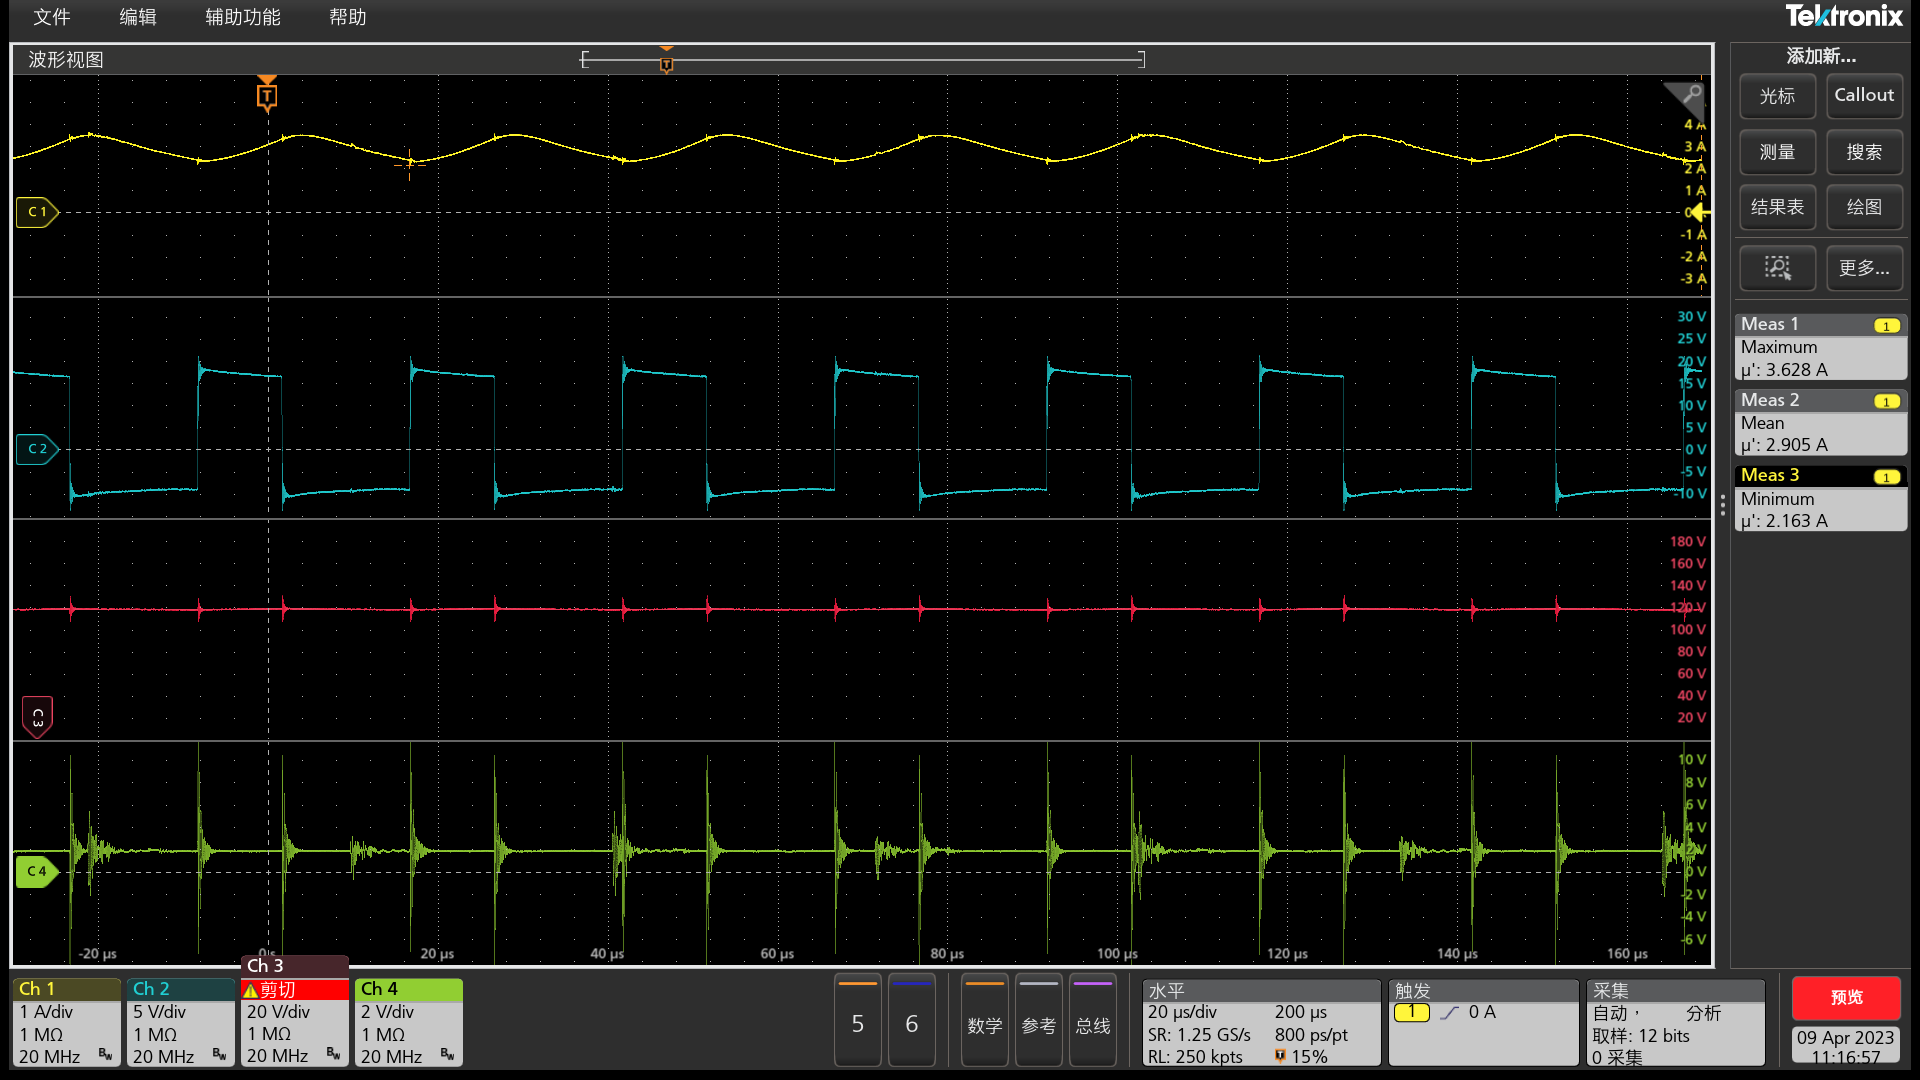The height and width of the screenshot is (1080, 1920).
Task: Select the C3 channel handle
Action: pyautogui.click(x=37, y=717)
